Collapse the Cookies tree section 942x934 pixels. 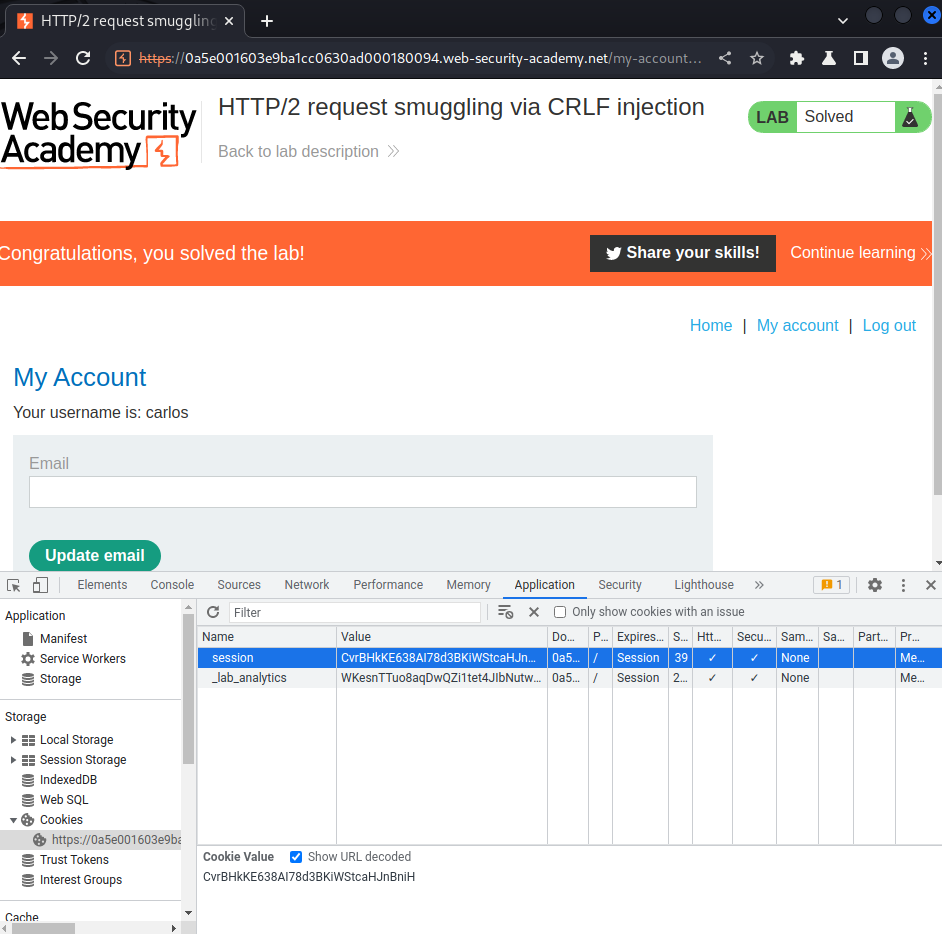pyautogui.click(x=13, y=820)
